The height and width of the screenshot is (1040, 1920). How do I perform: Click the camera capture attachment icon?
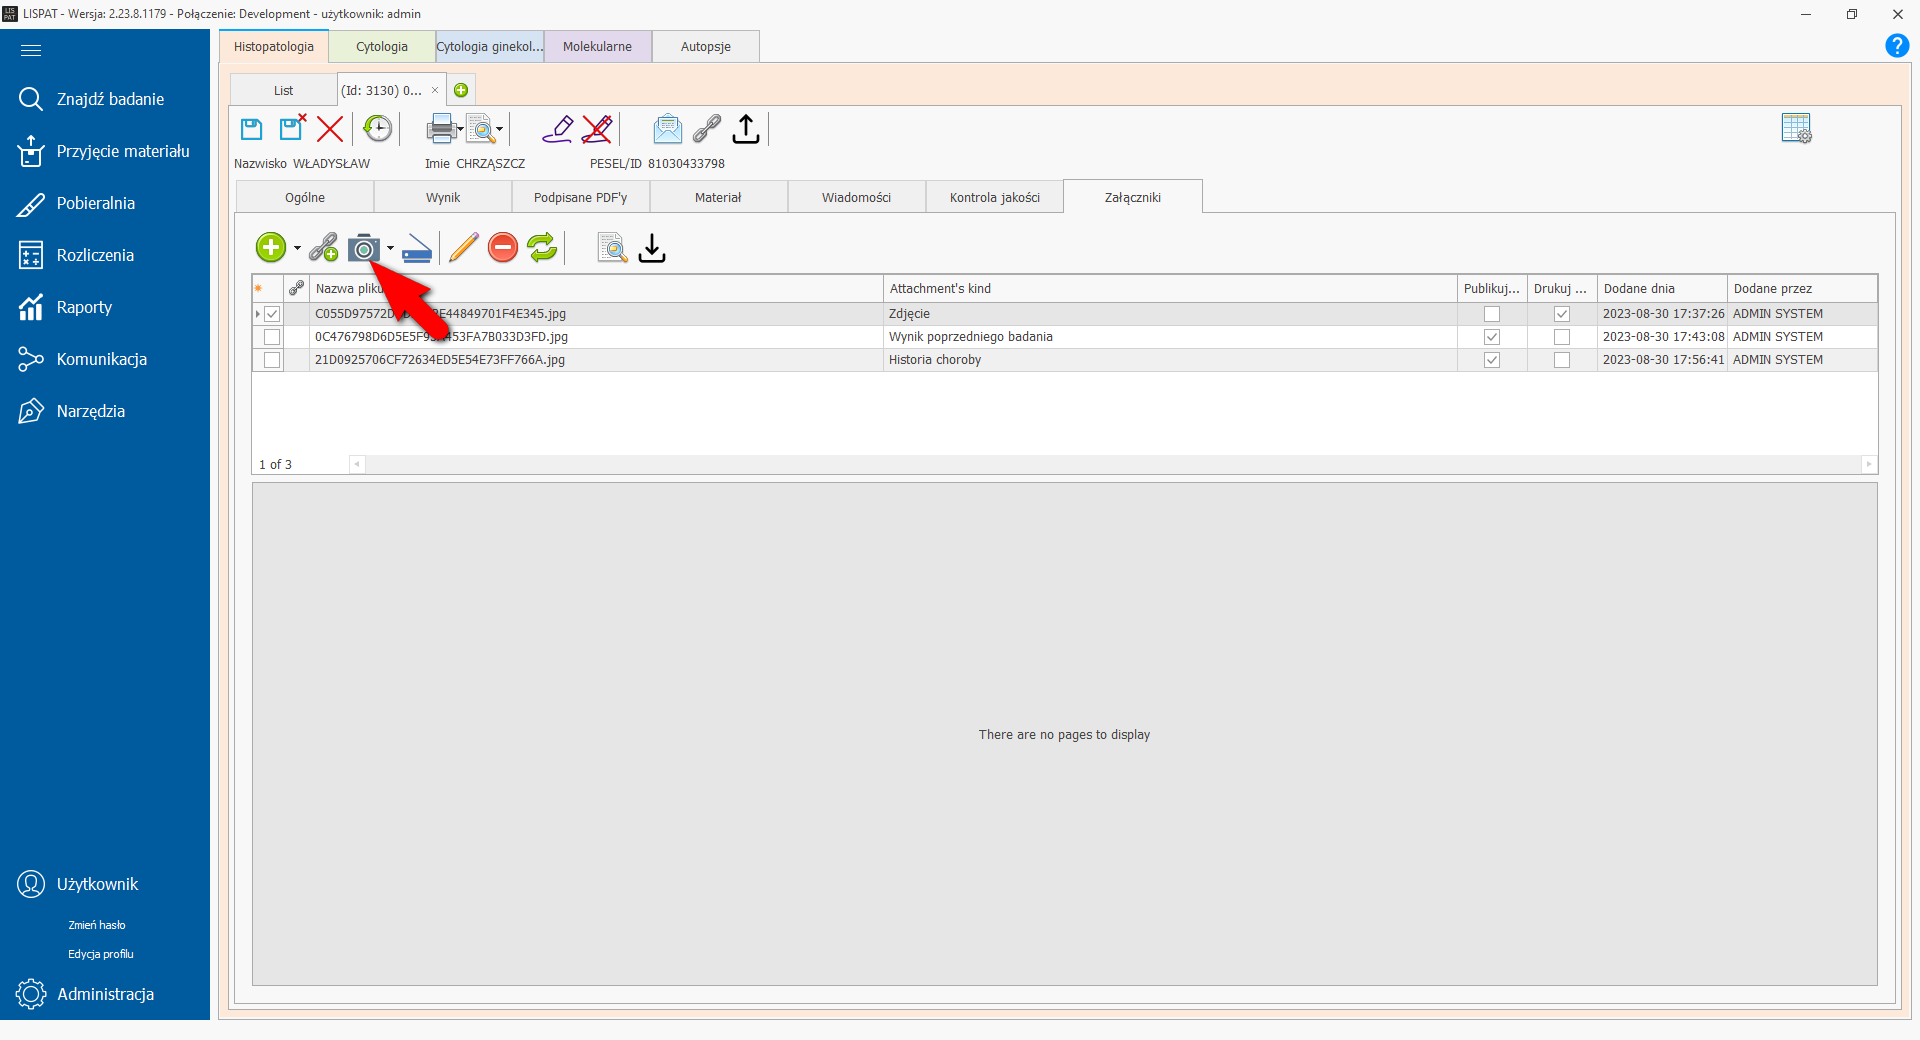(363, 248)
